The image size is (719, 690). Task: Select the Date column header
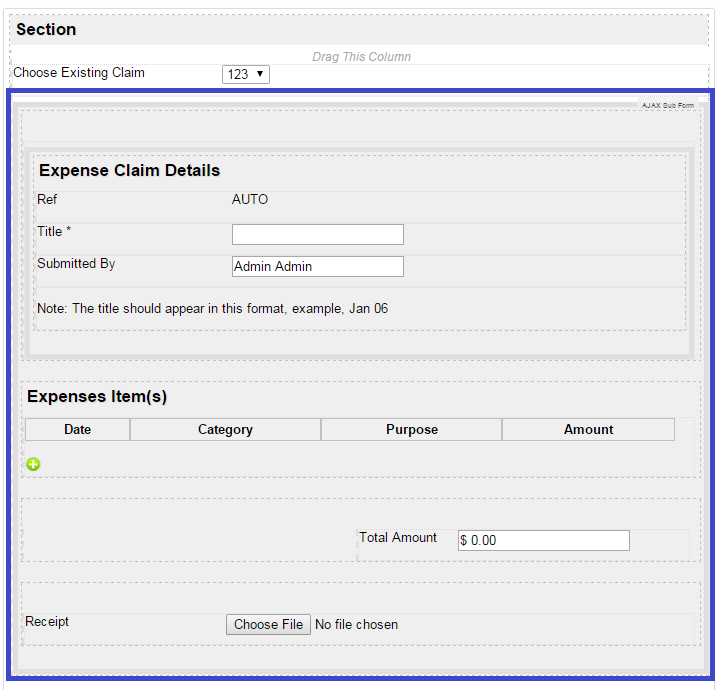[x=77, y=429]
